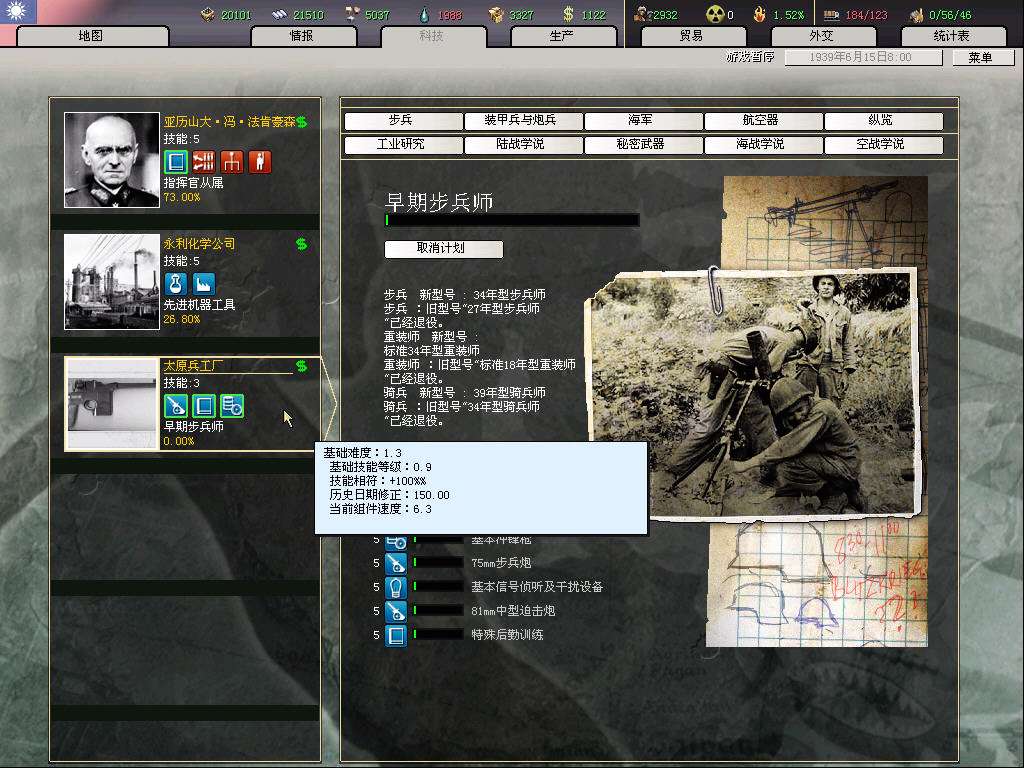Click the red soldier icon on the first research team

pos(259,161)
